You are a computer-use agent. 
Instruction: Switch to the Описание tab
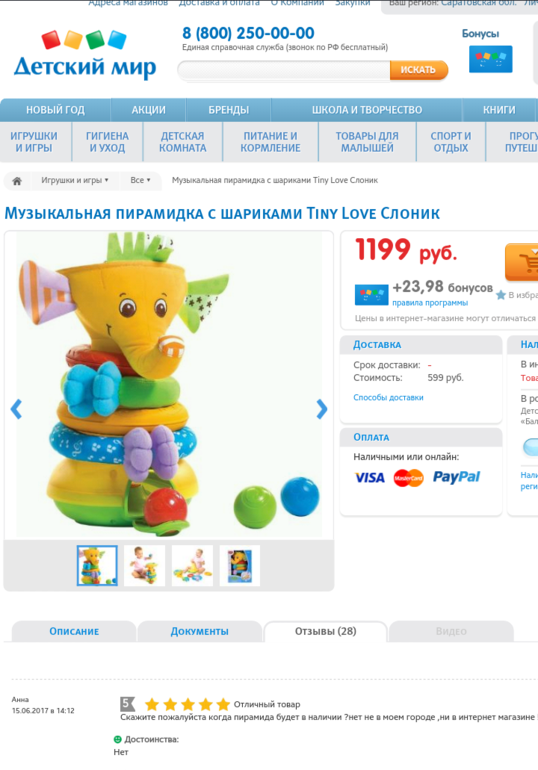tap(74, 632)
